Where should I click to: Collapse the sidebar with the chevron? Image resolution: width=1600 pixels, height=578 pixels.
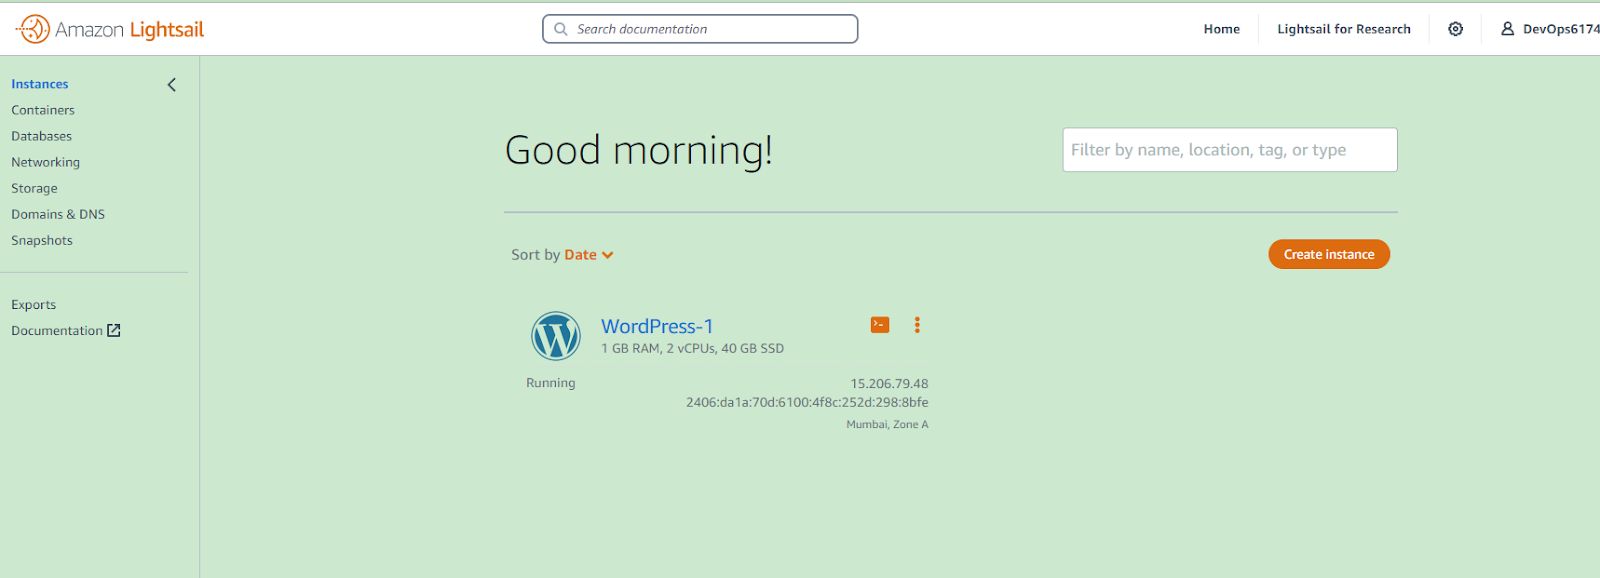172,85
